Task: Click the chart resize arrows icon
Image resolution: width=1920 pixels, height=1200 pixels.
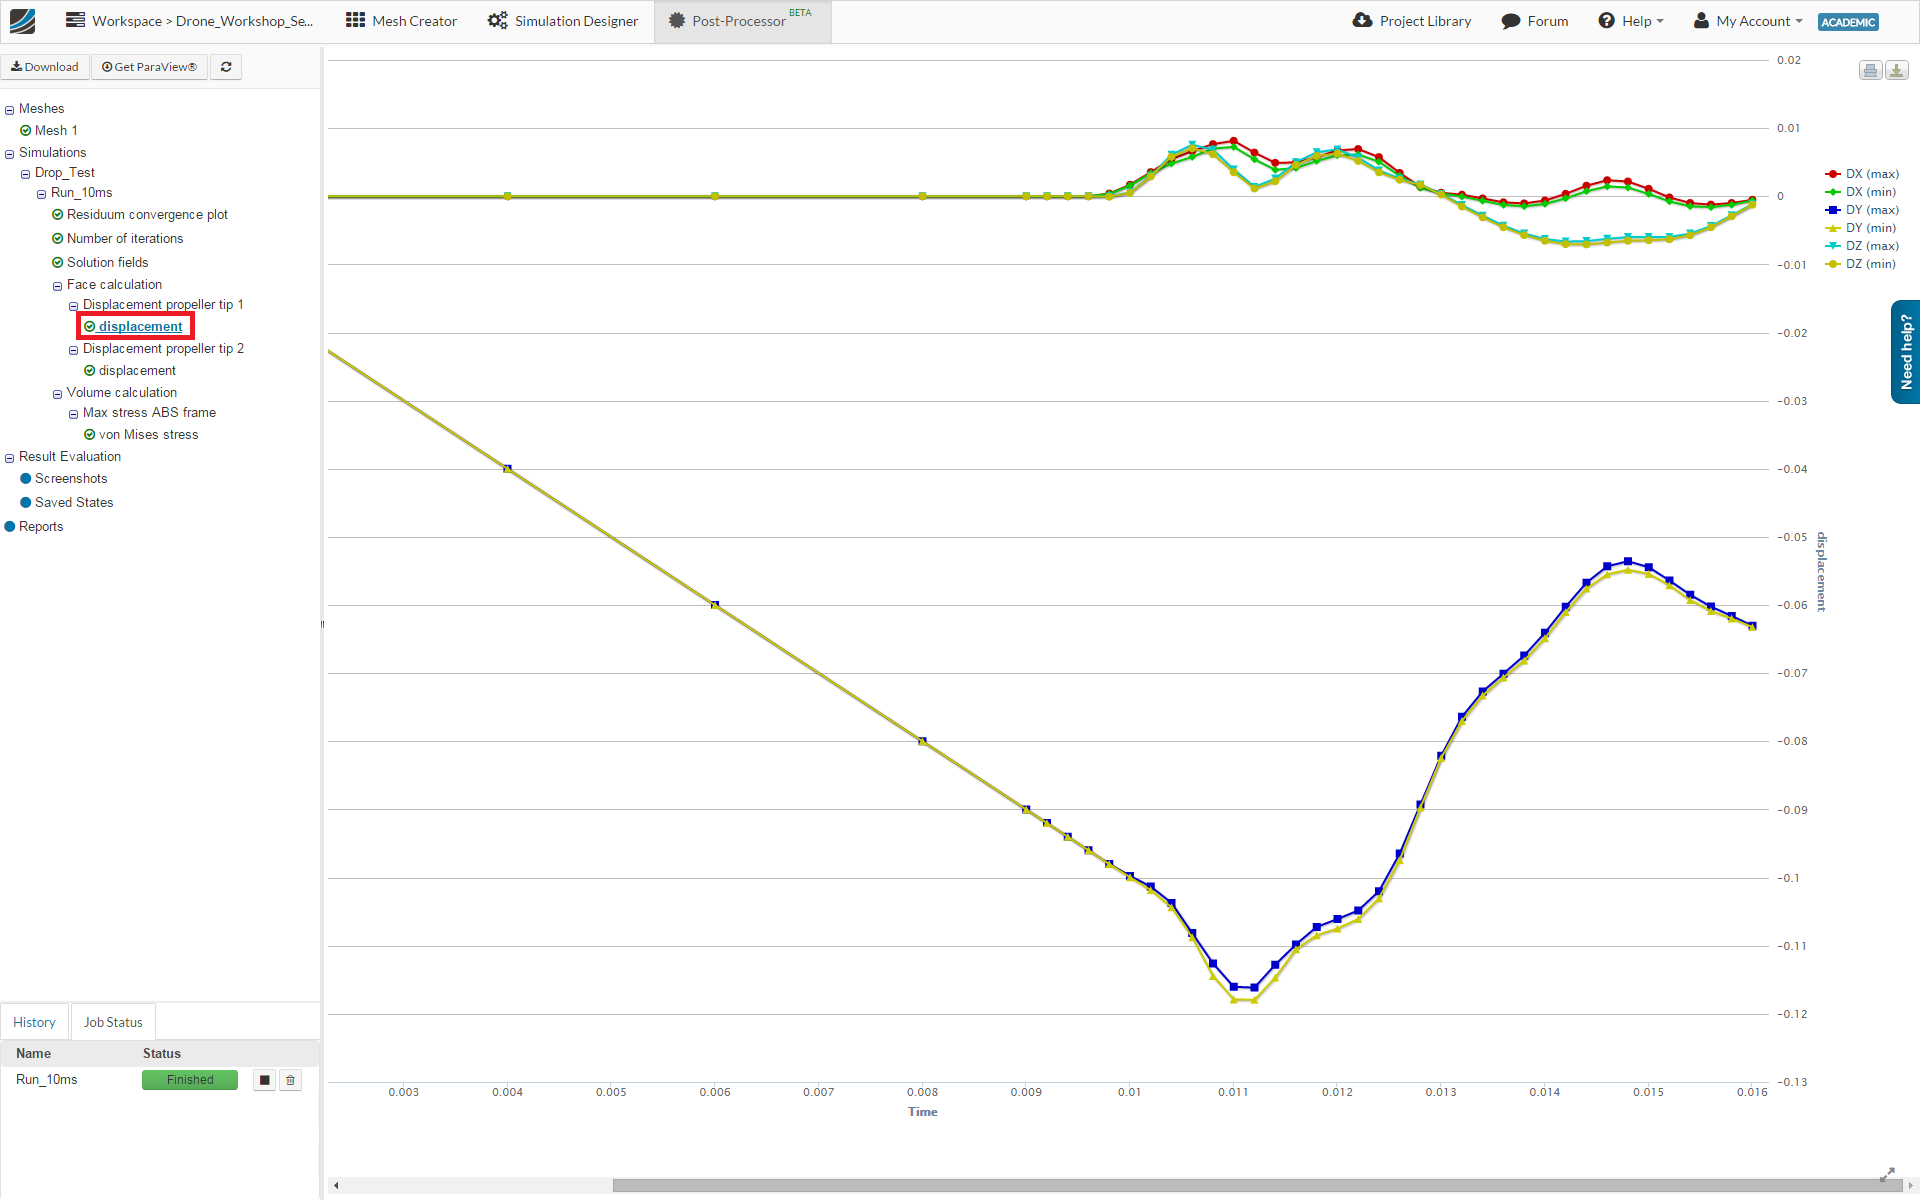Action: [1887, 1174]
